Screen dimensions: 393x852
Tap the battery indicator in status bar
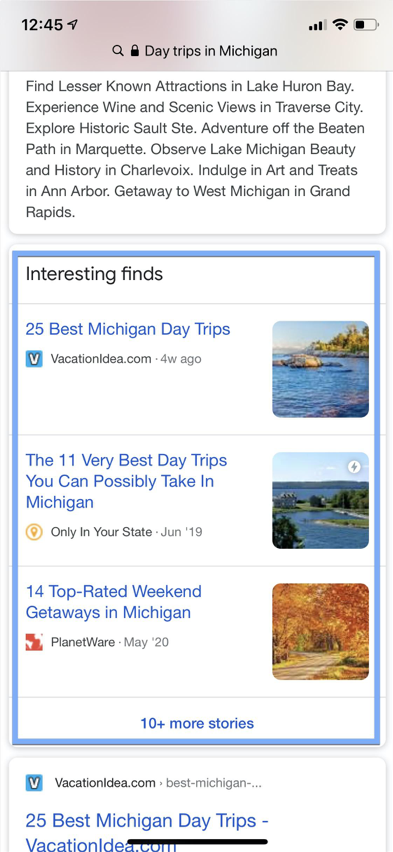click(x=366, y=24)
